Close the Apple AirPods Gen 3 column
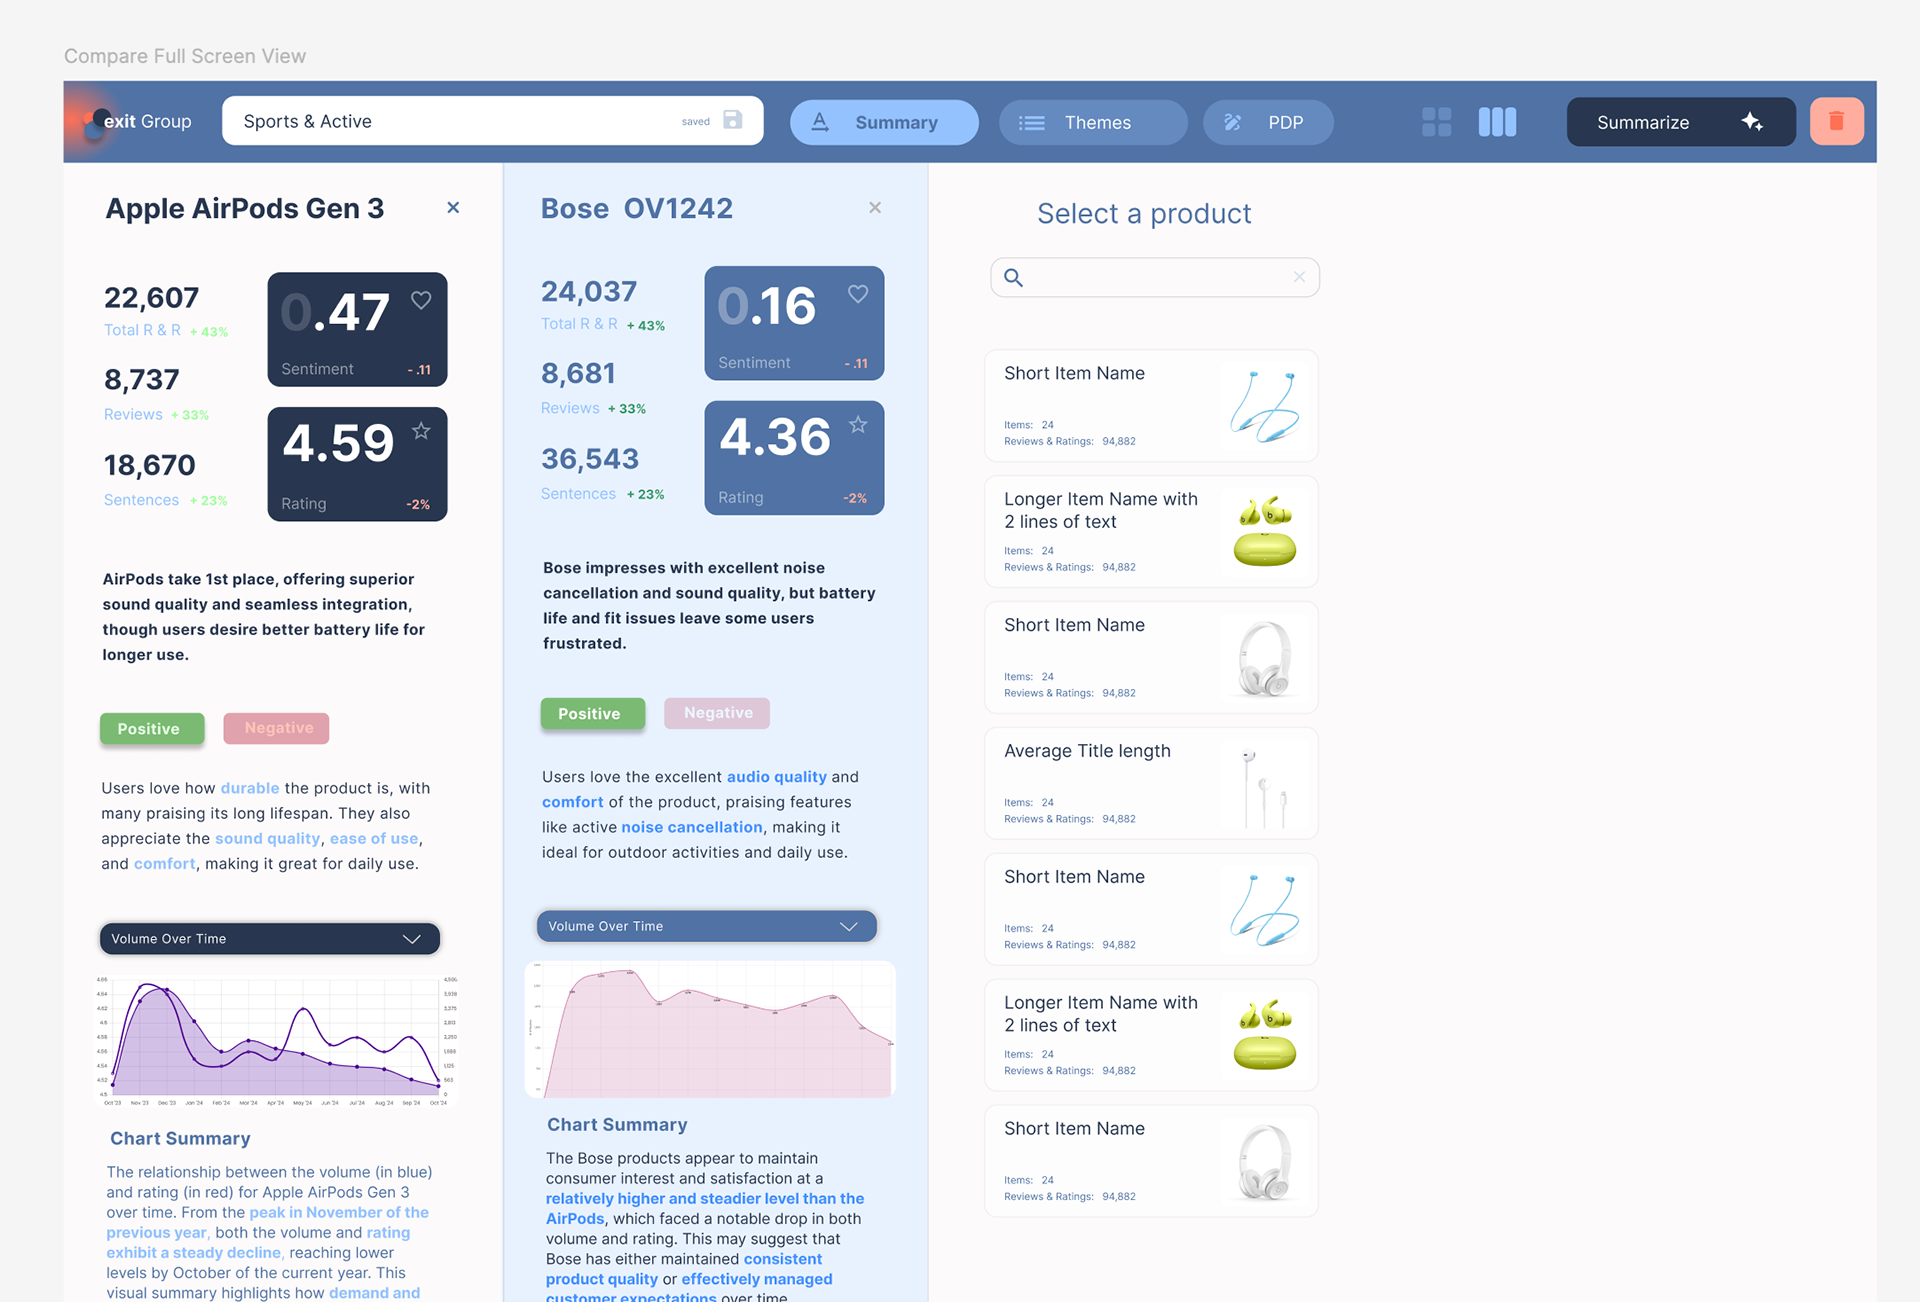1920x1302 pixels. point(453,207)
